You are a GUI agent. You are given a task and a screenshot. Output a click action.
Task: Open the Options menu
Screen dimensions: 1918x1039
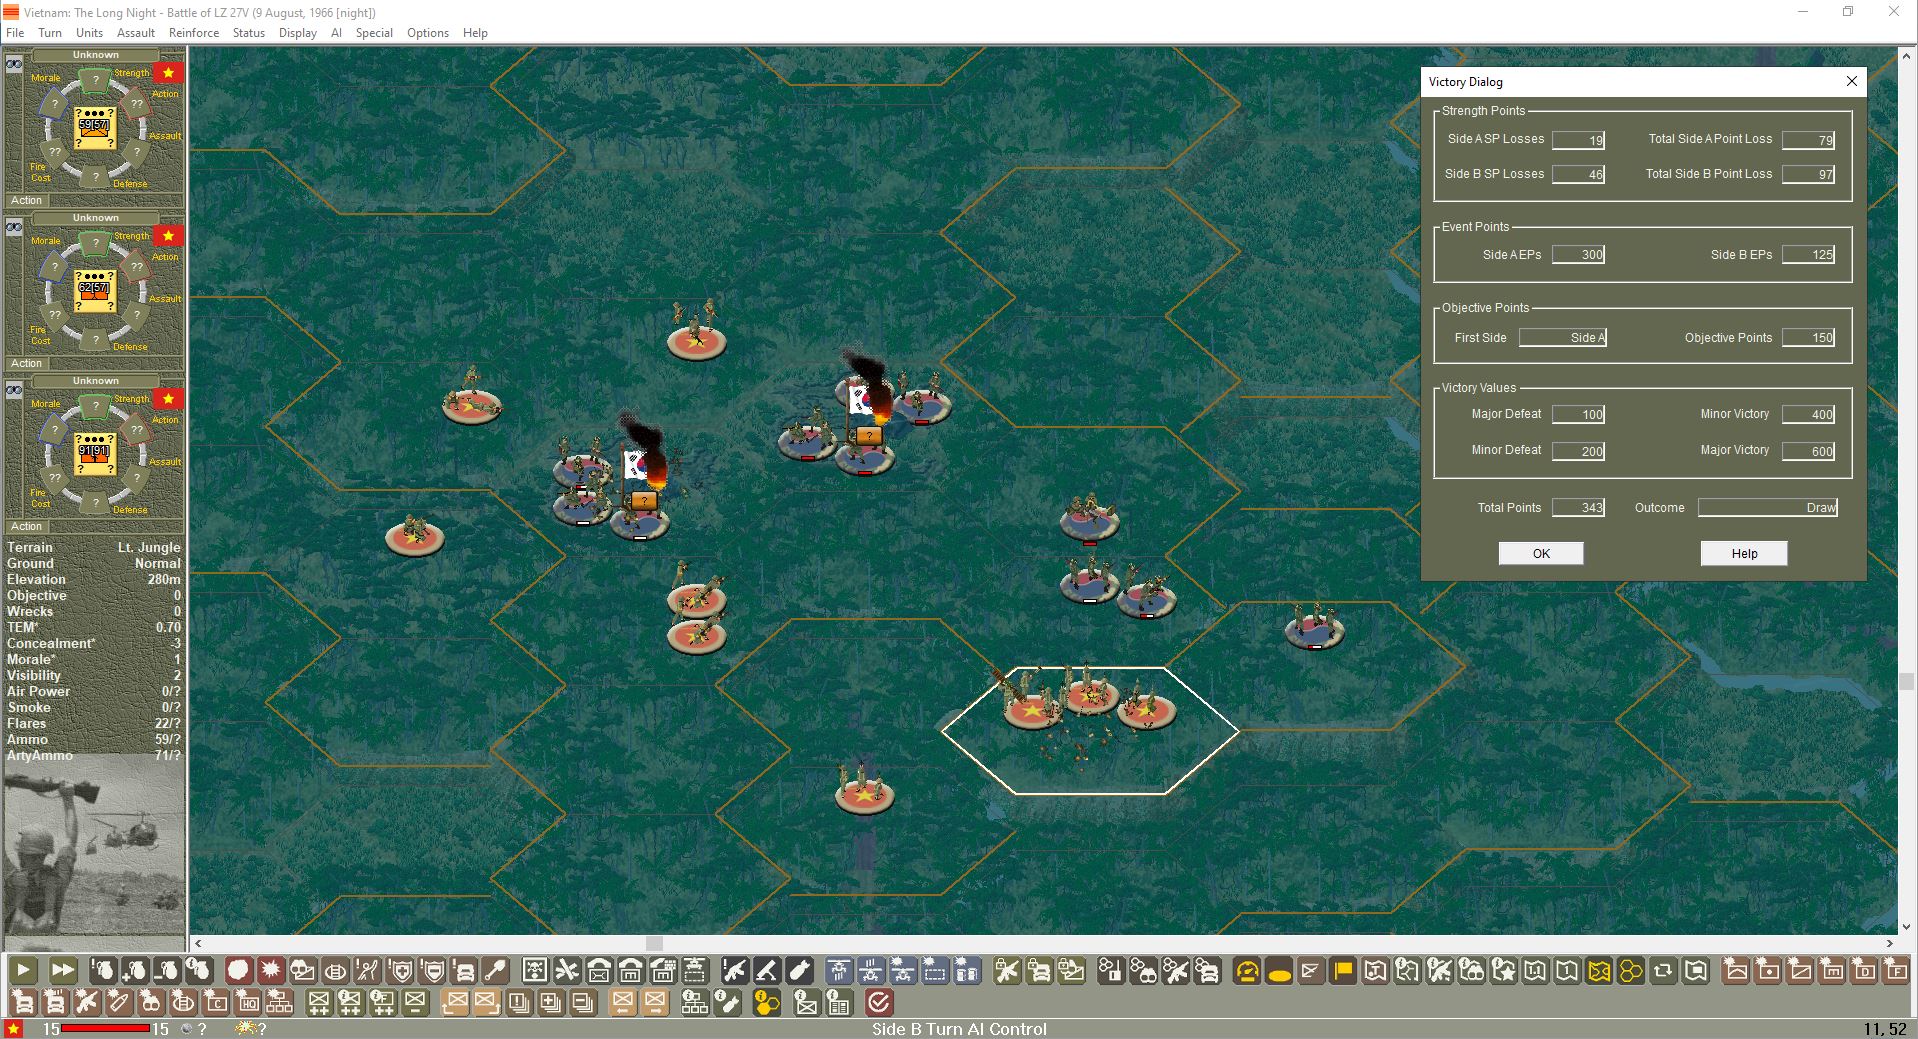(x=428, y=33)
